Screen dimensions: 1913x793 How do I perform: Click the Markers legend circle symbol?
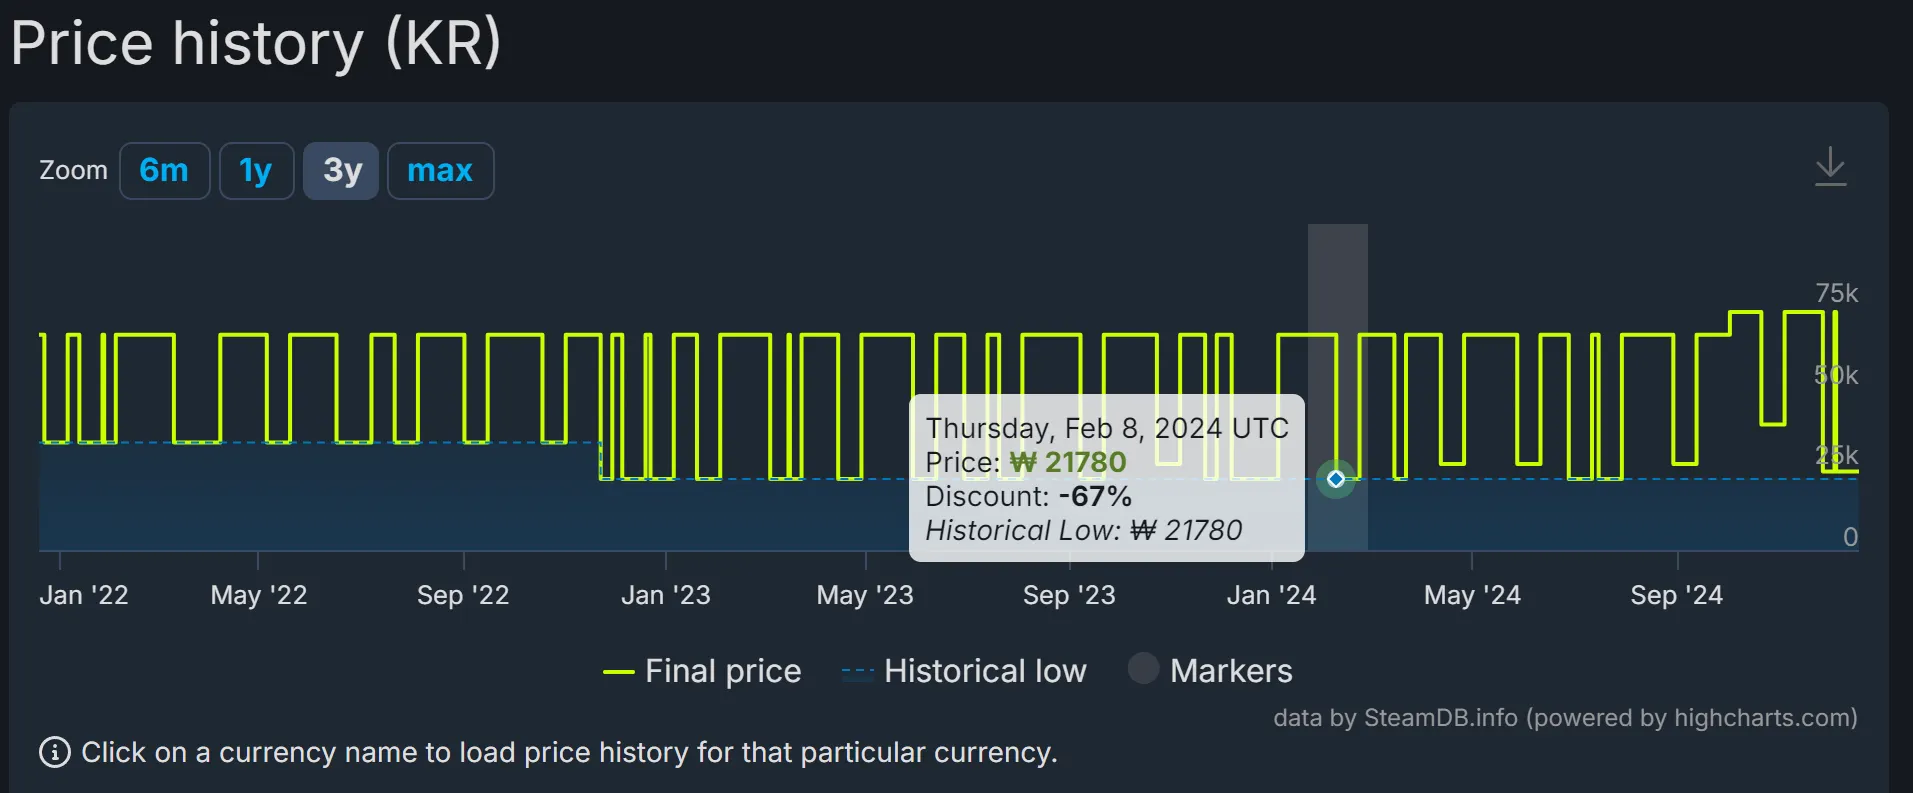1143,669
